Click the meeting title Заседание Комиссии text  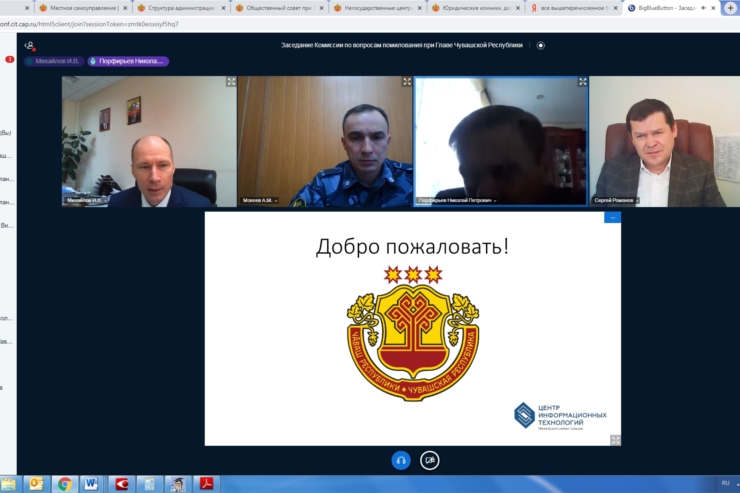click(x=402, y=45)
